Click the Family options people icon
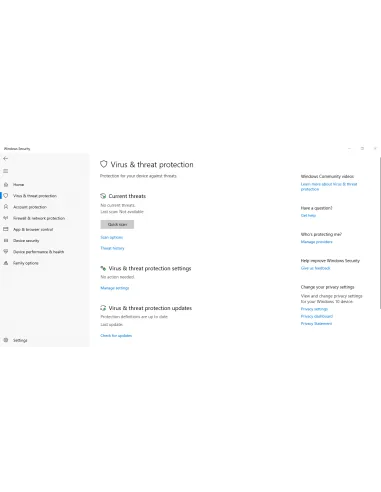The width and height of the screenshot is (381, 492). 6,263
